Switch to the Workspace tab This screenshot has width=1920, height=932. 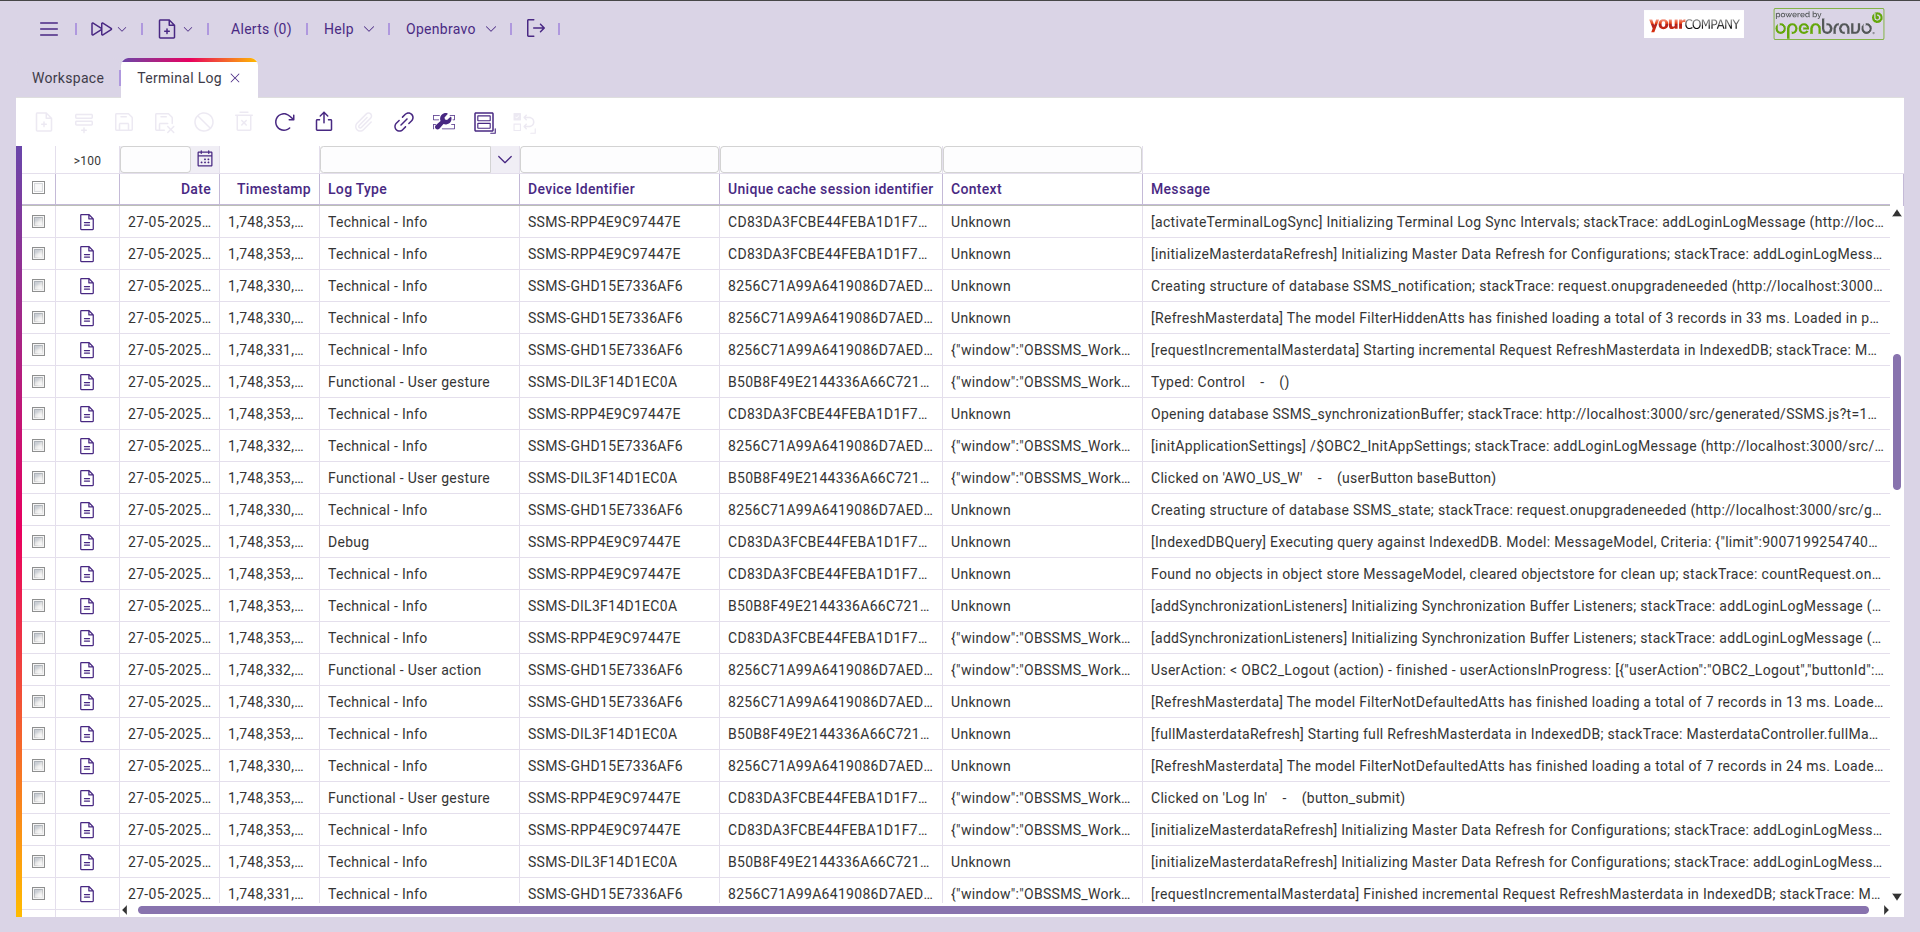coord(68,78)
